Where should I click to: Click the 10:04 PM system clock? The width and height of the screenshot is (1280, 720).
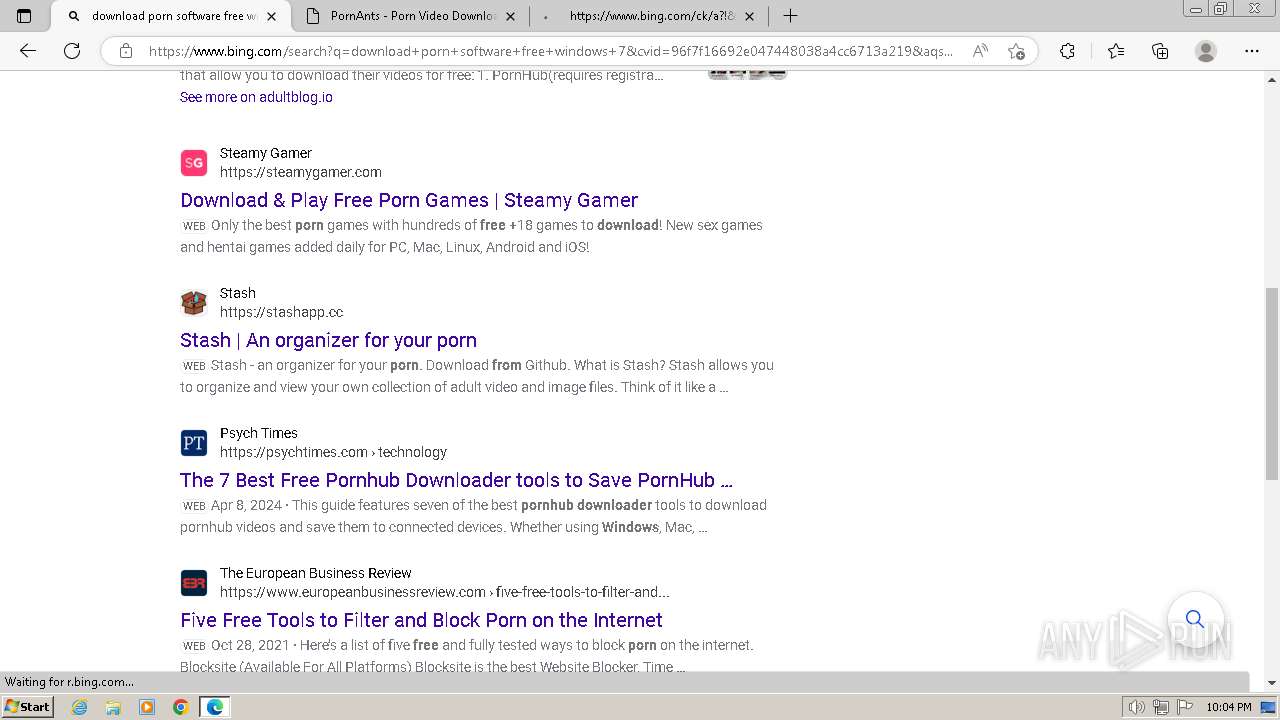(1229, 707)
